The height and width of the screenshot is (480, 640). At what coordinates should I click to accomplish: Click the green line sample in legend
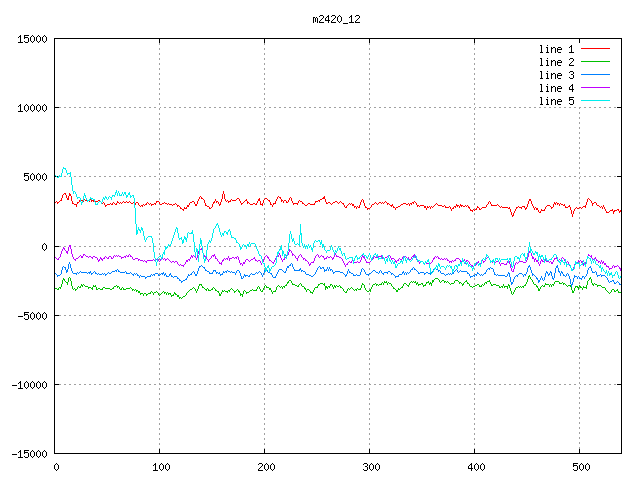coord(595,62)
